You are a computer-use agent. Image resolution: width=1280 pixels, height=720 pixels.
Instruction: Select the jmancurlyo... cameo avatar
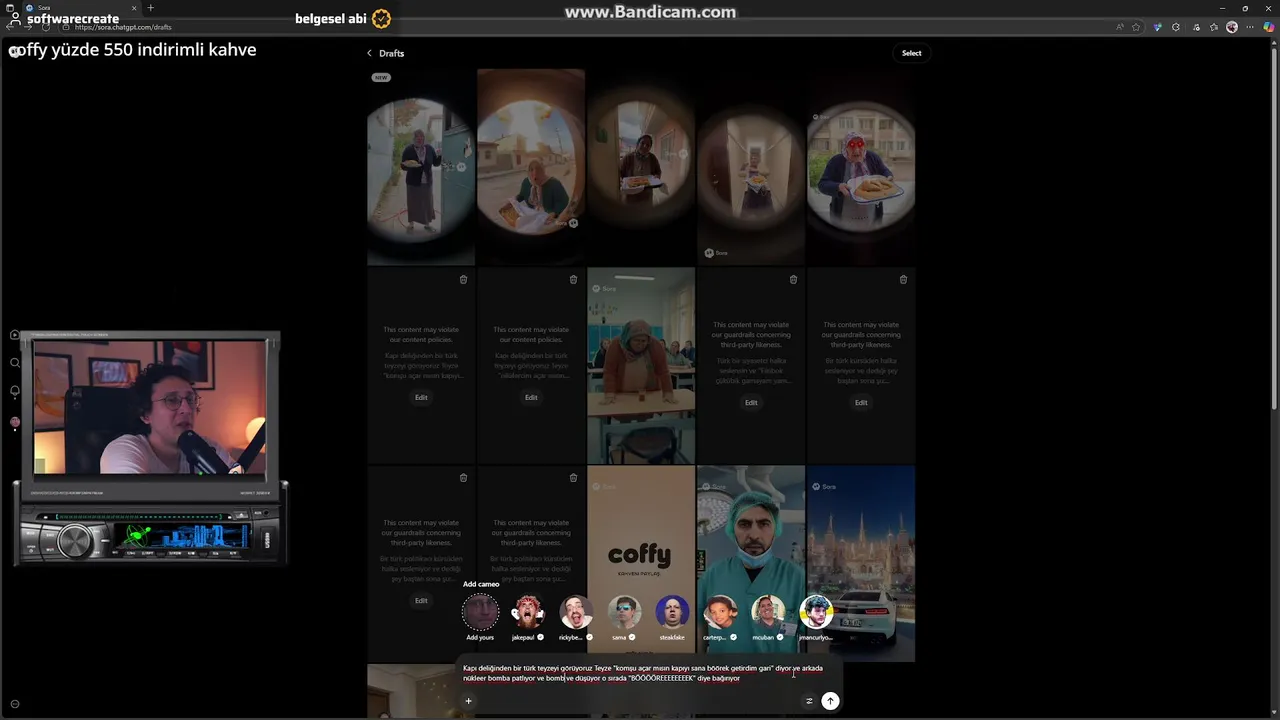click(816, 612)
